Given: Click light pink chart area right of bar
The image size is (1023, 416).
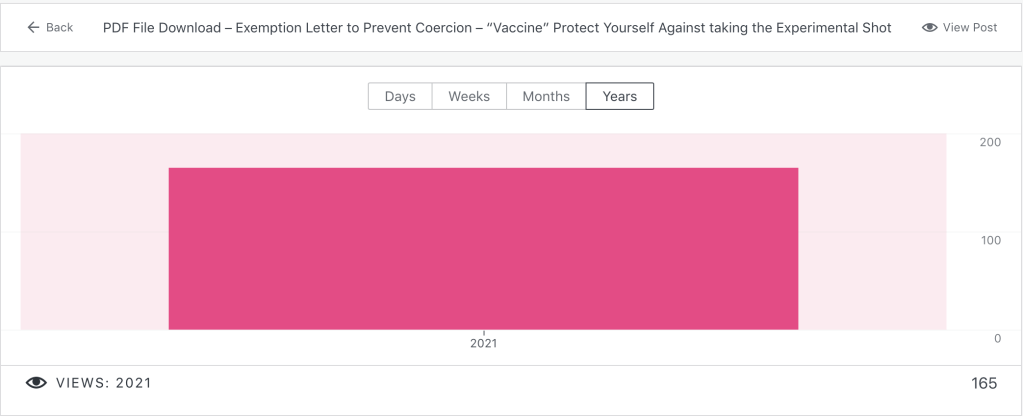Looking at the screenshot, I should coord(872,240).
